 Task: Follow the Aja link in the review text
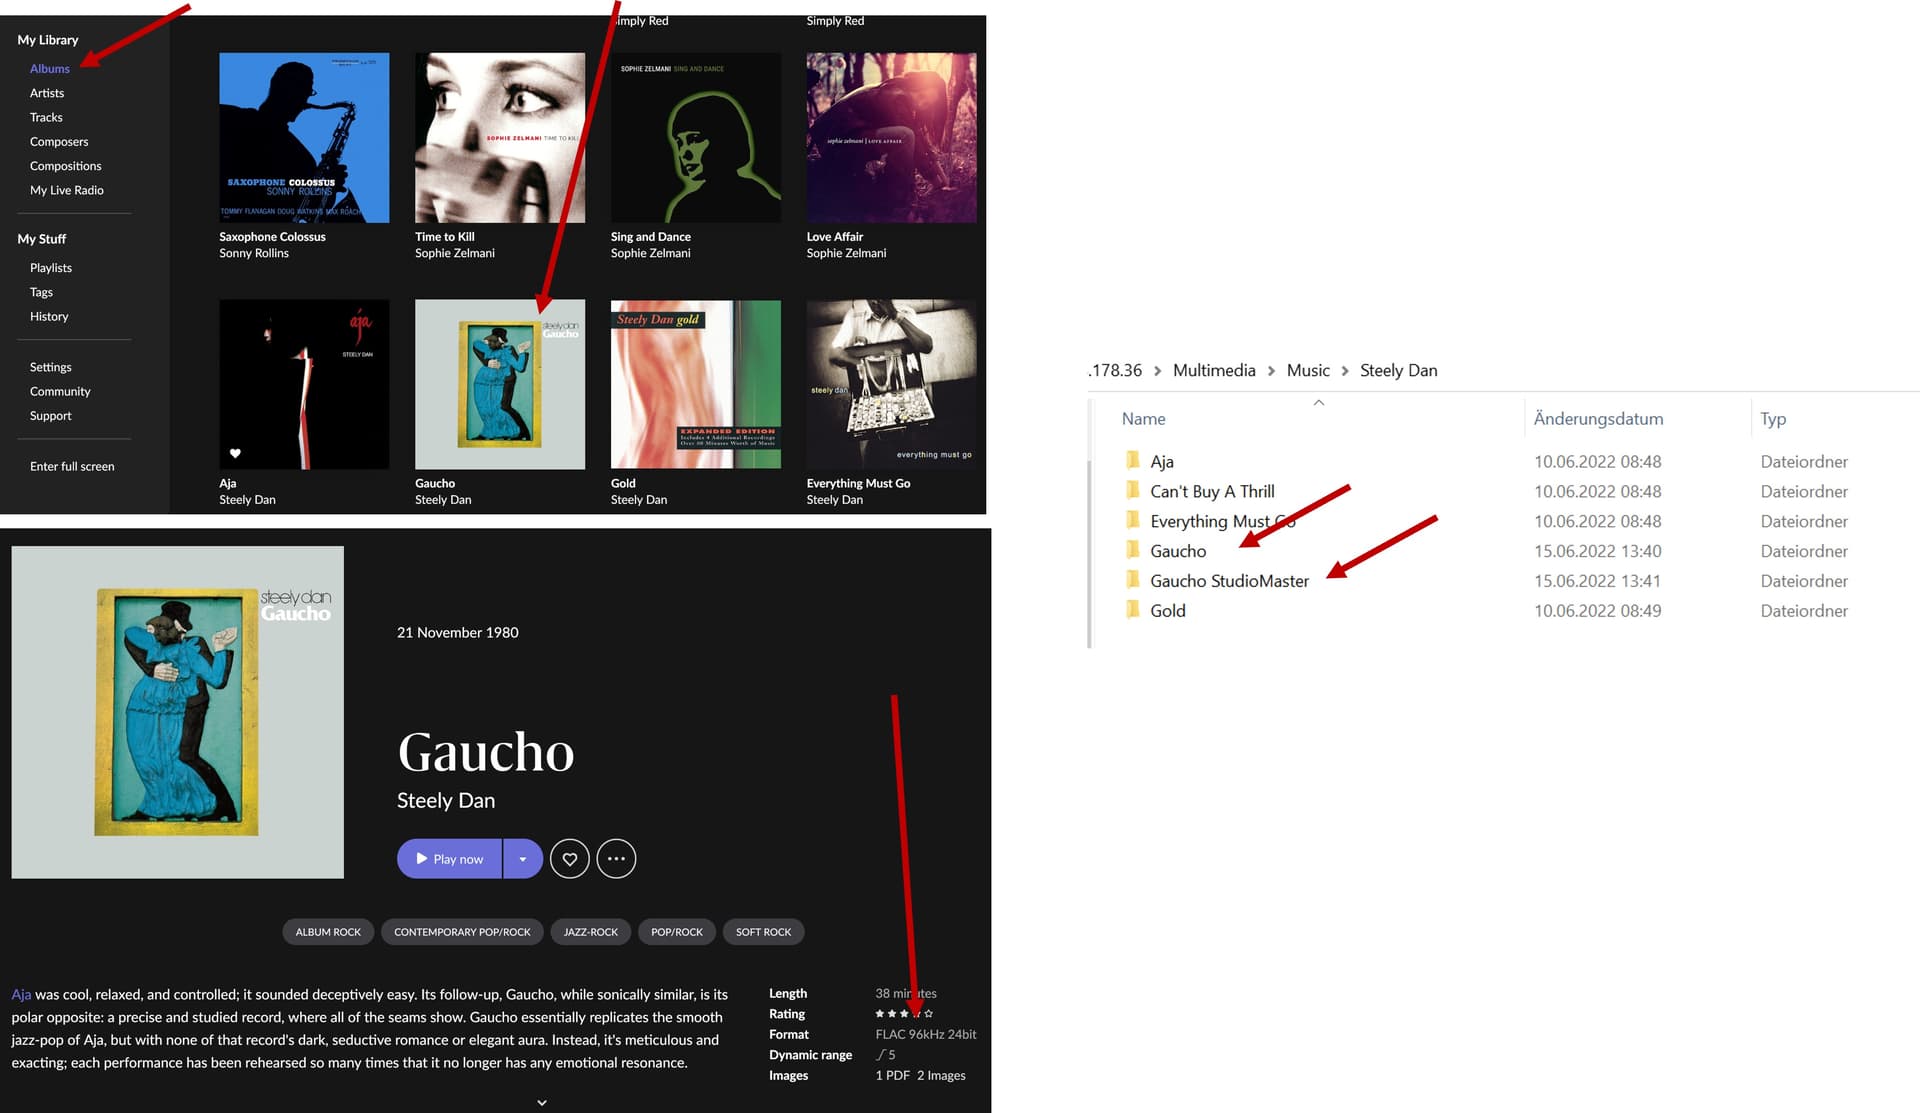21,995
